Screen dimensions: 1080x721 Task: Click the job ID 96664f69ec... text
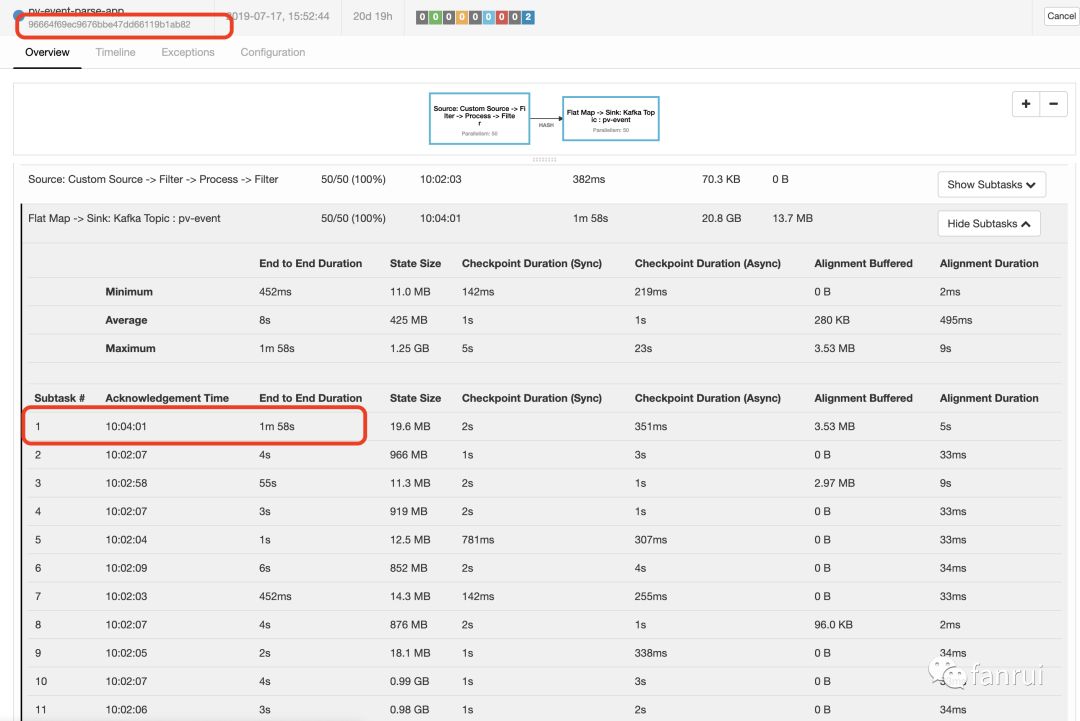pos(110,25)
